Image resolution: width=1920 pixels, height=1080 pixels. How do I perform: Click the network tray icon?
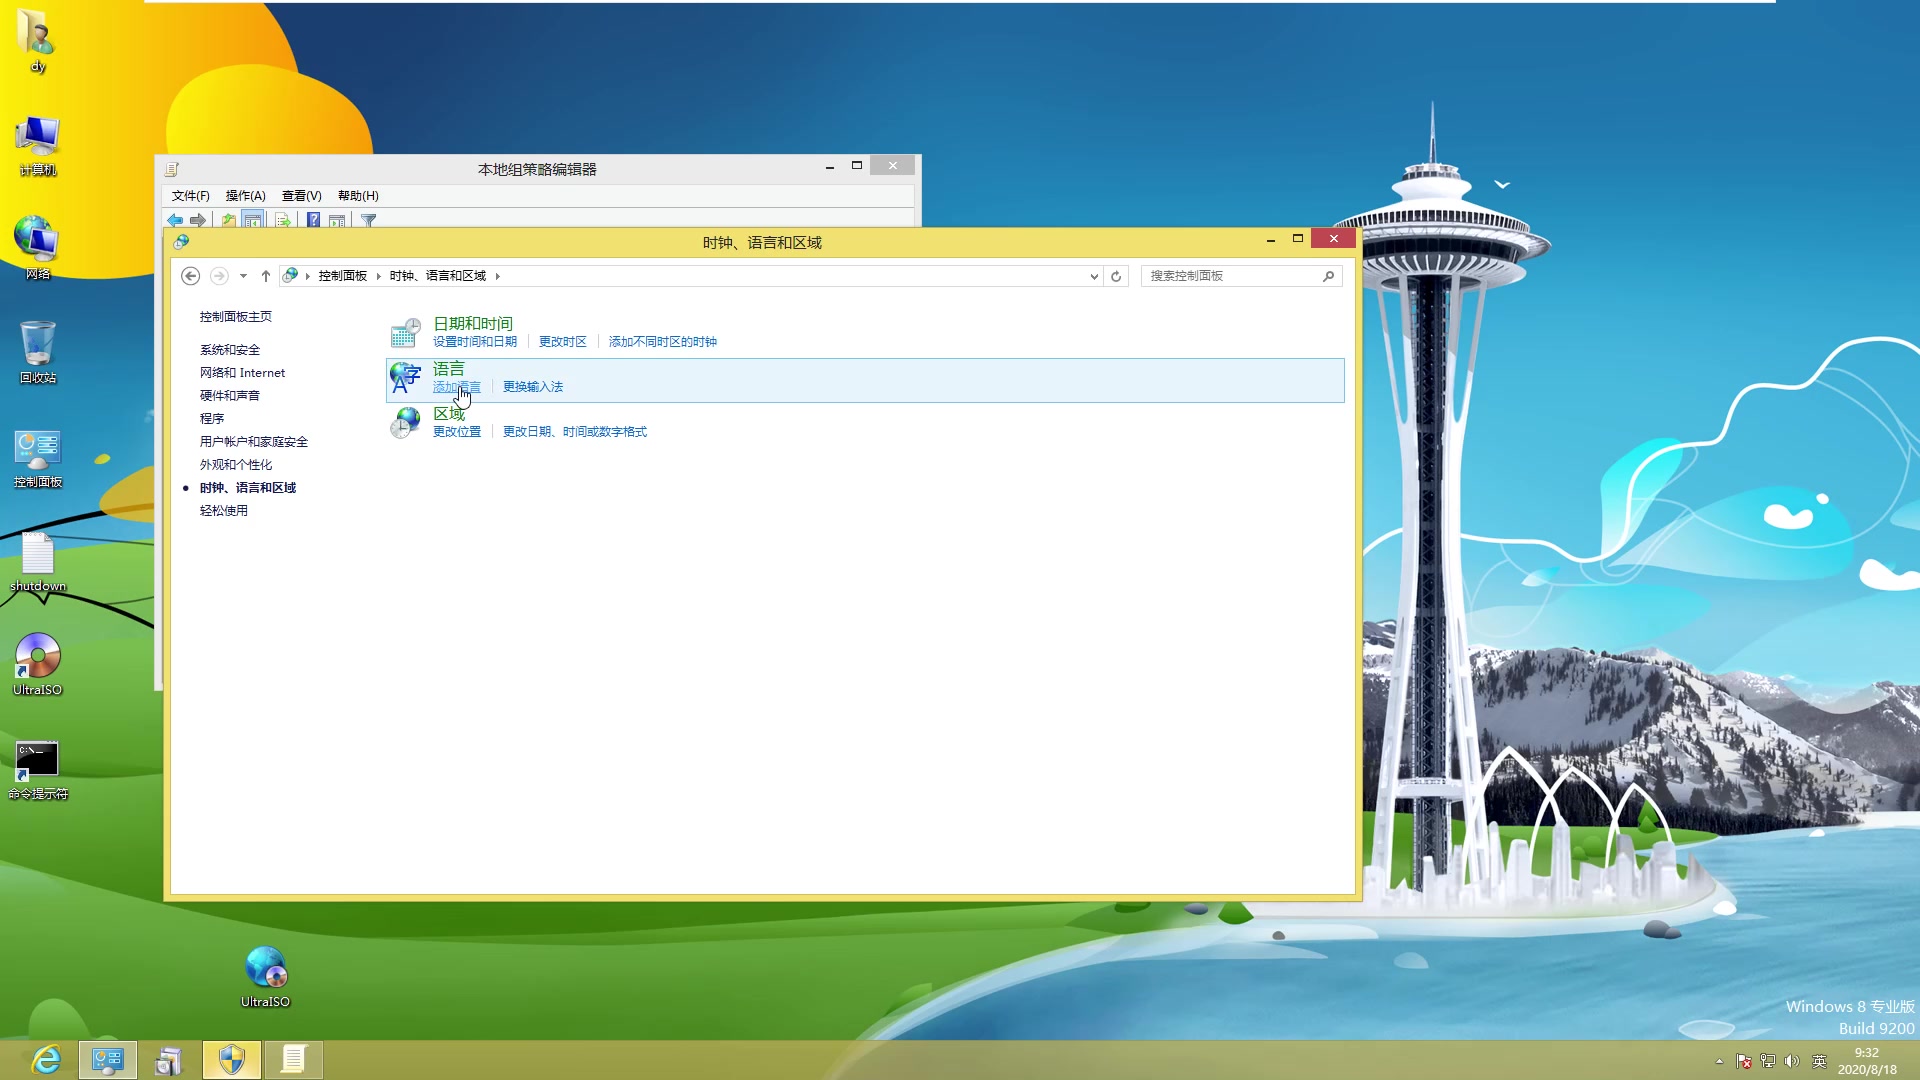point(1768,1061)
